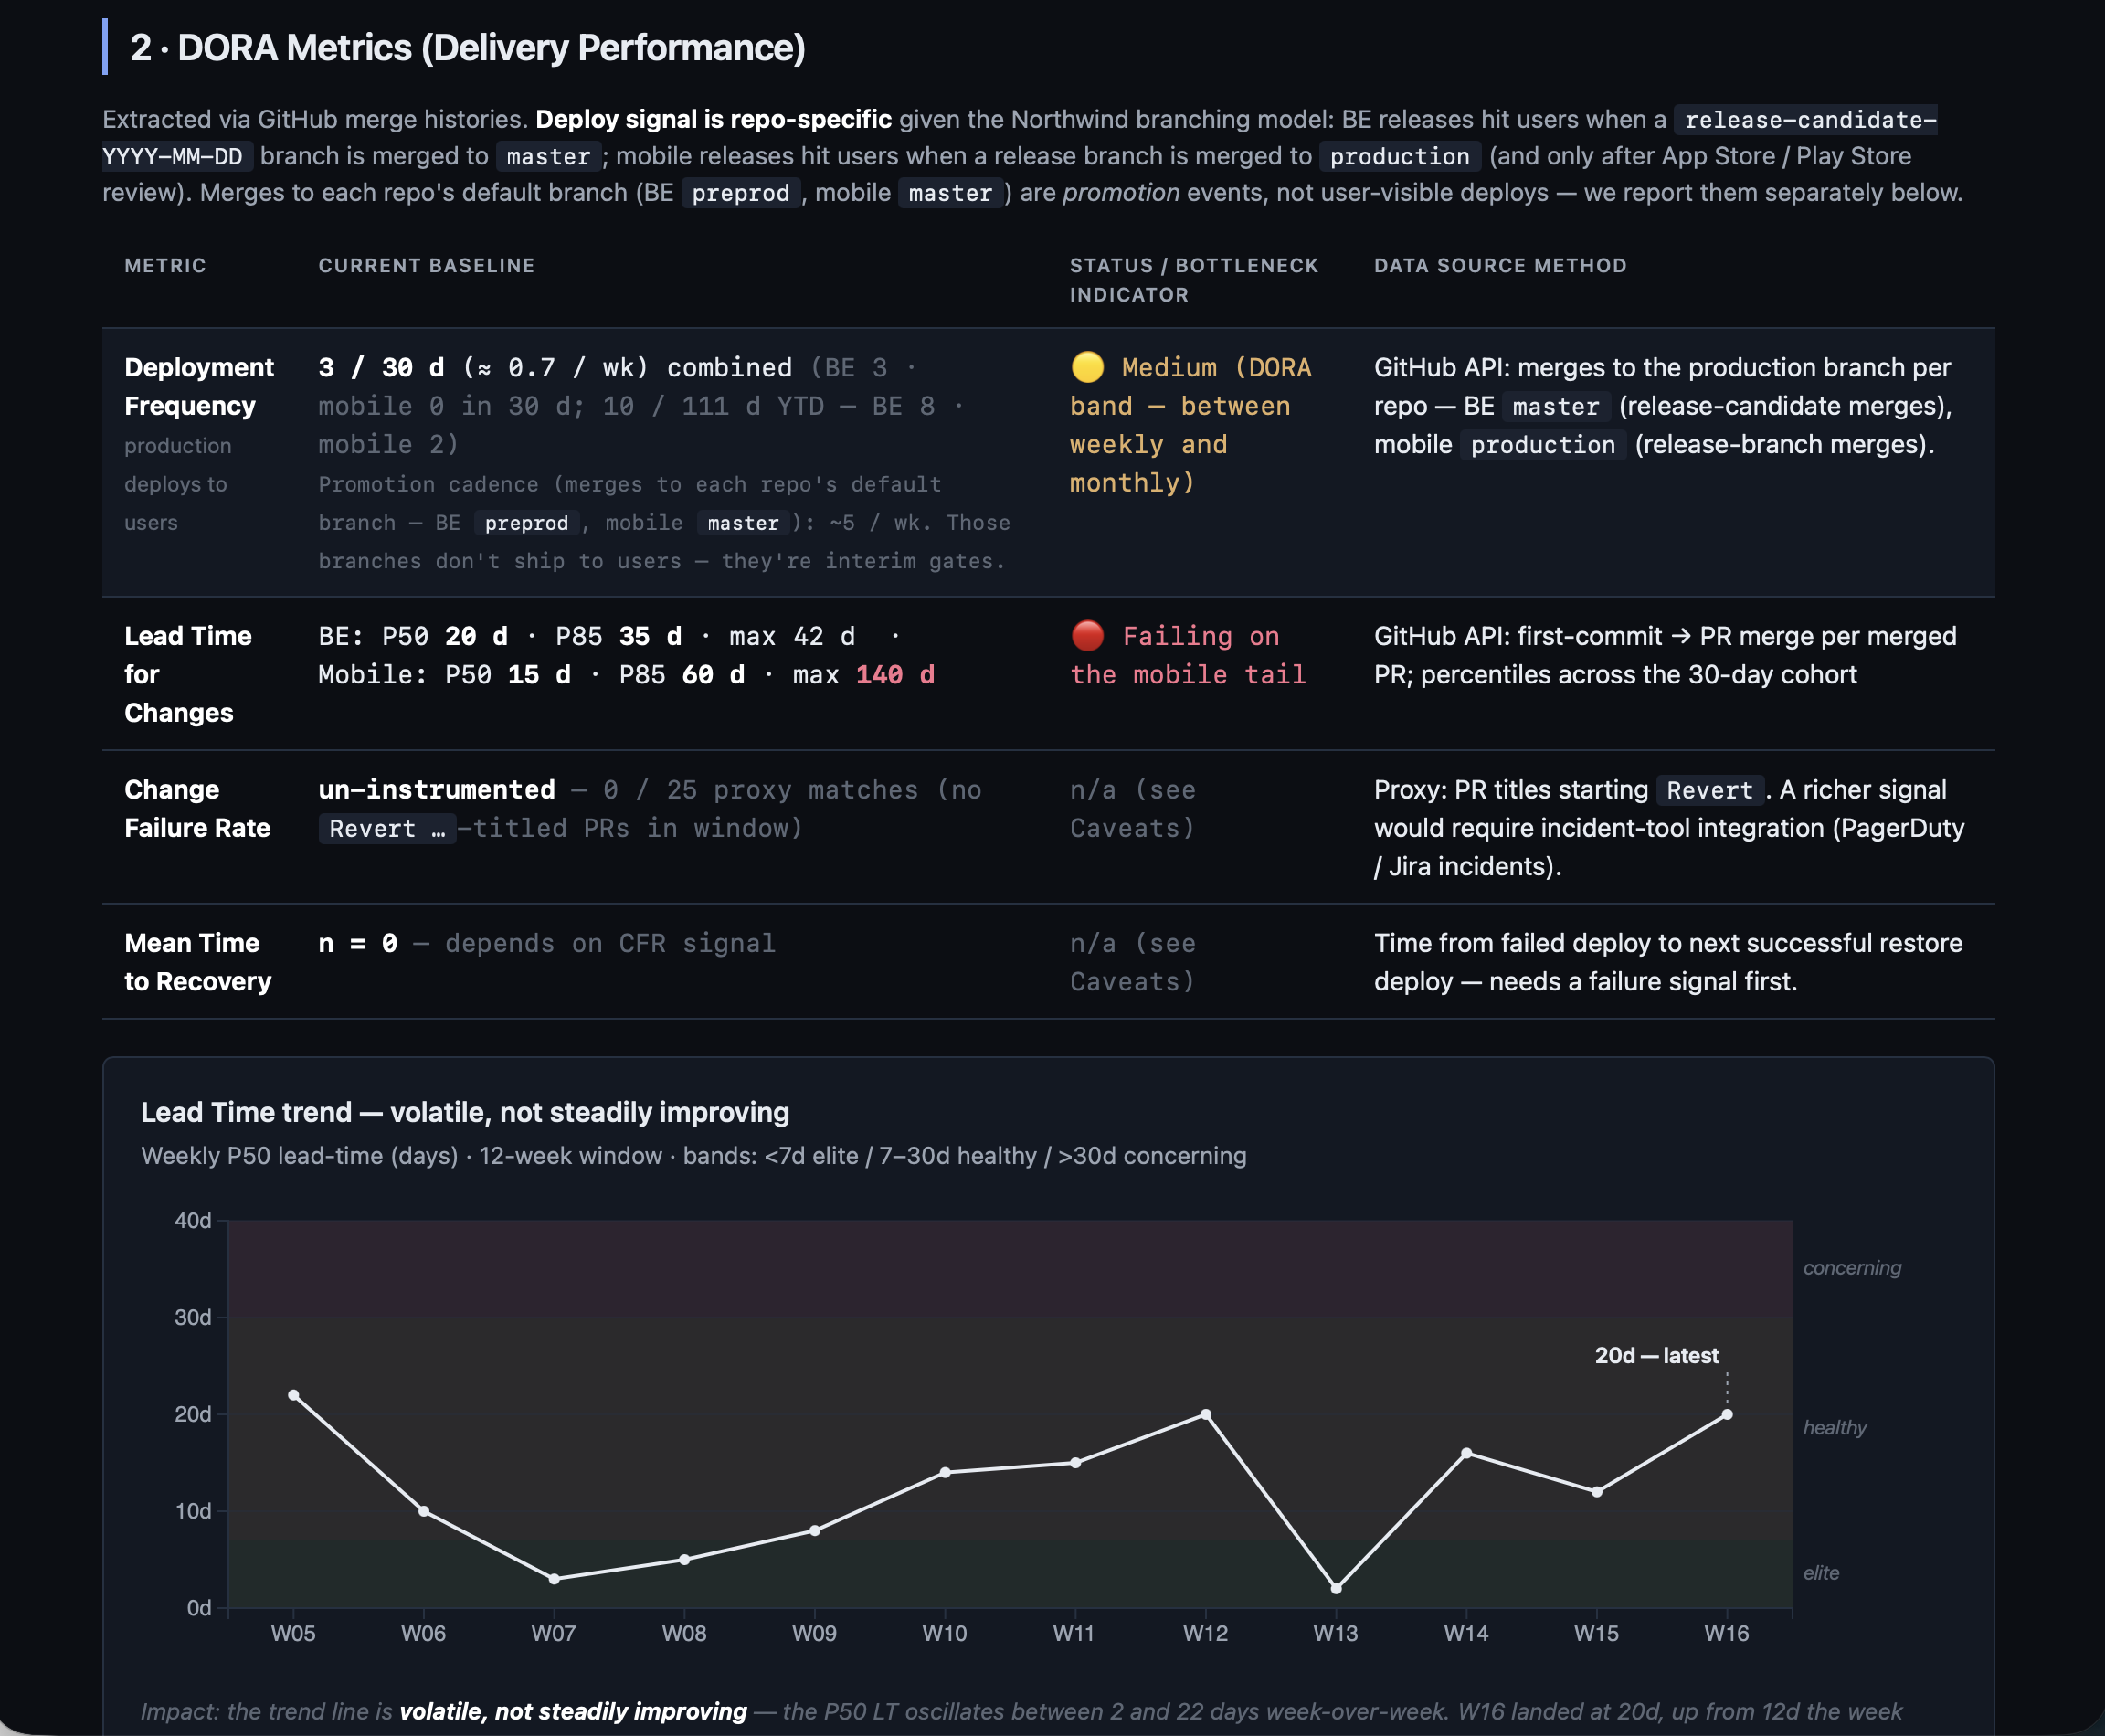Click the 'Time from failed deploy' data source text

point(1668,962)
